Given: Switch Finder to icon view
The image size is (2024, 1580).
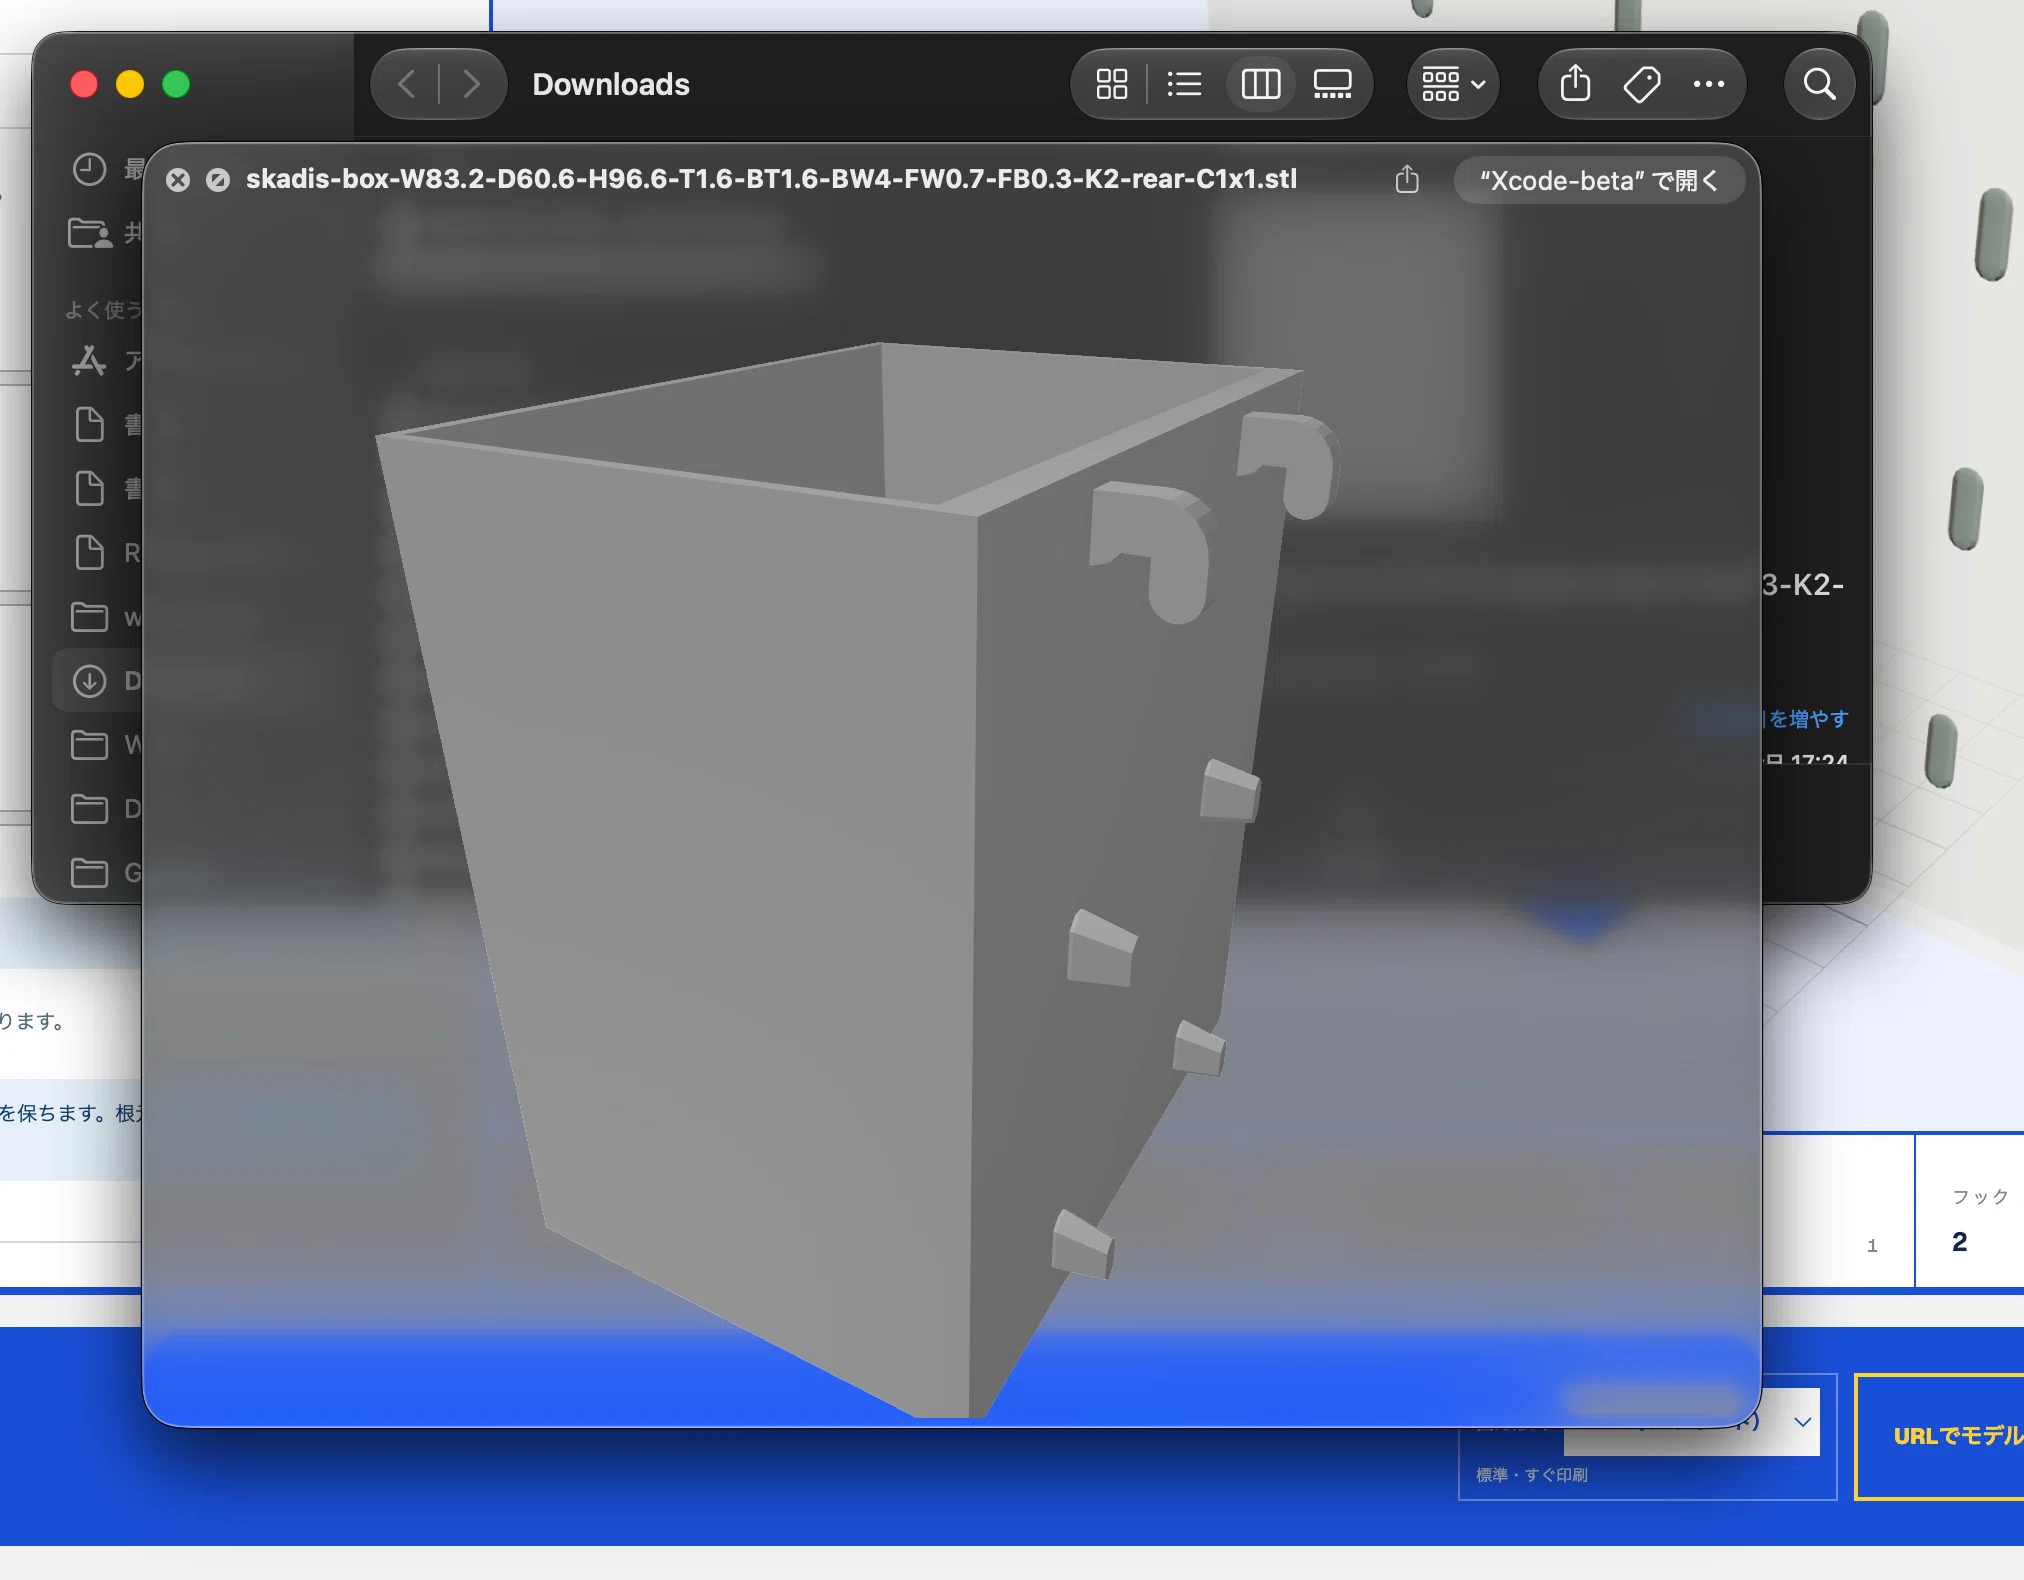Looking at the screenshot, I should click(1111, 84).
